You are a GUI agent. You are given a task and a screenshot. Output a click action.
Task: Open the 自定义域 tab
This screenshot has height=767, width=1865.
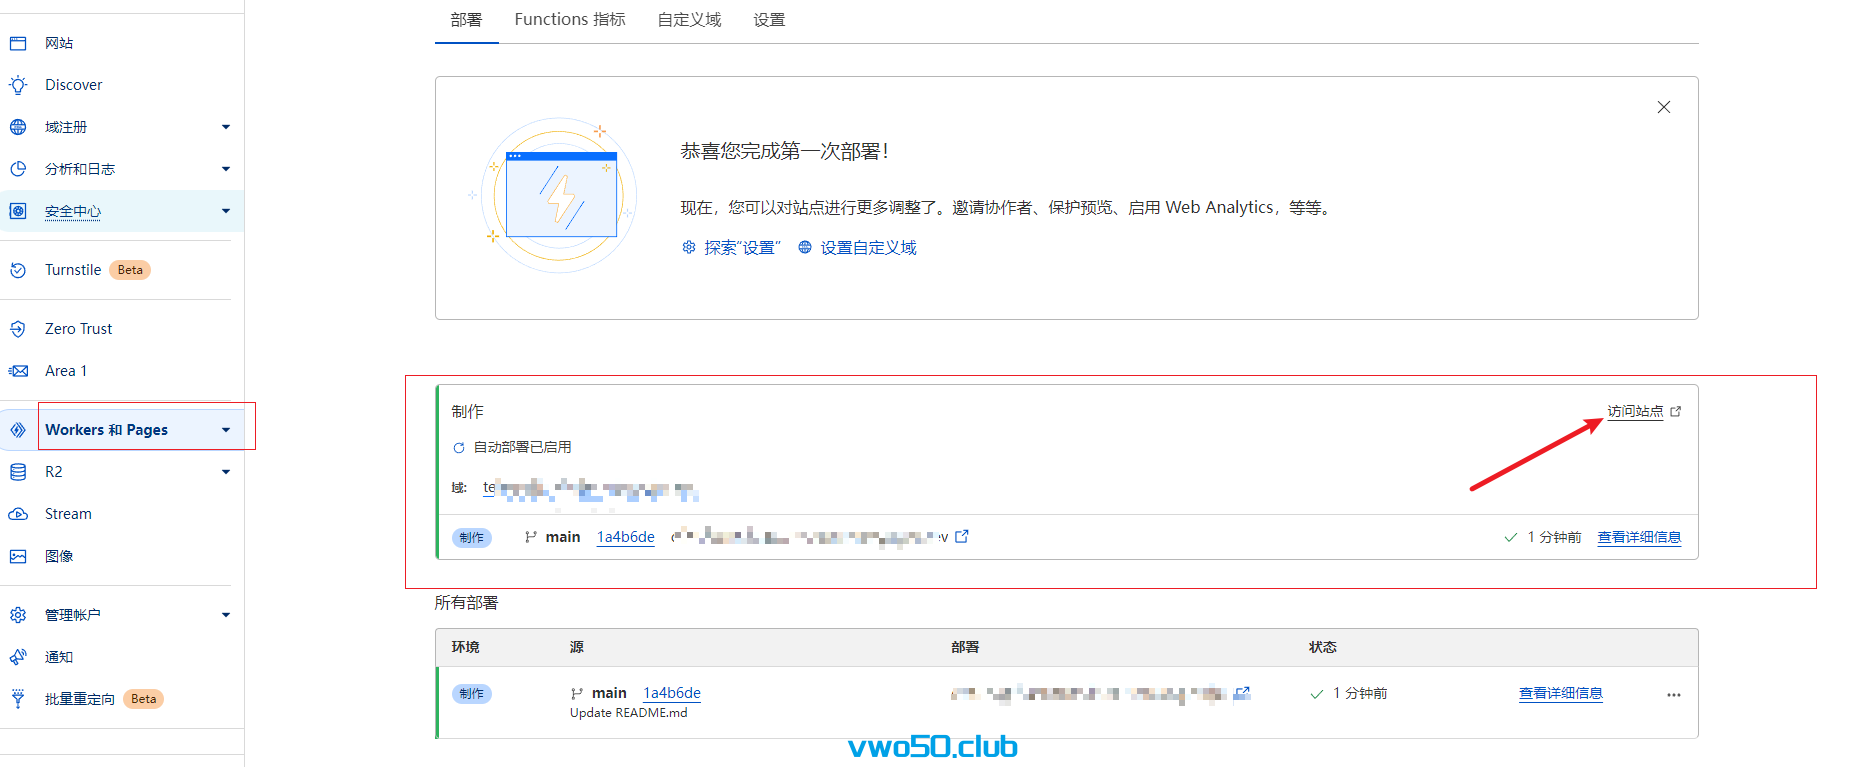coord(689,20)
